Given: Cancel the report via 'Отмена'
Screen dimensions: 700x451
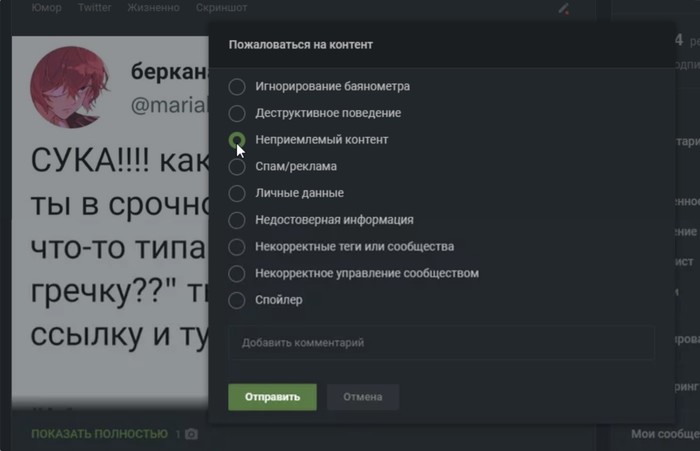Looking at the screenshot, I should tap(362, 397).
